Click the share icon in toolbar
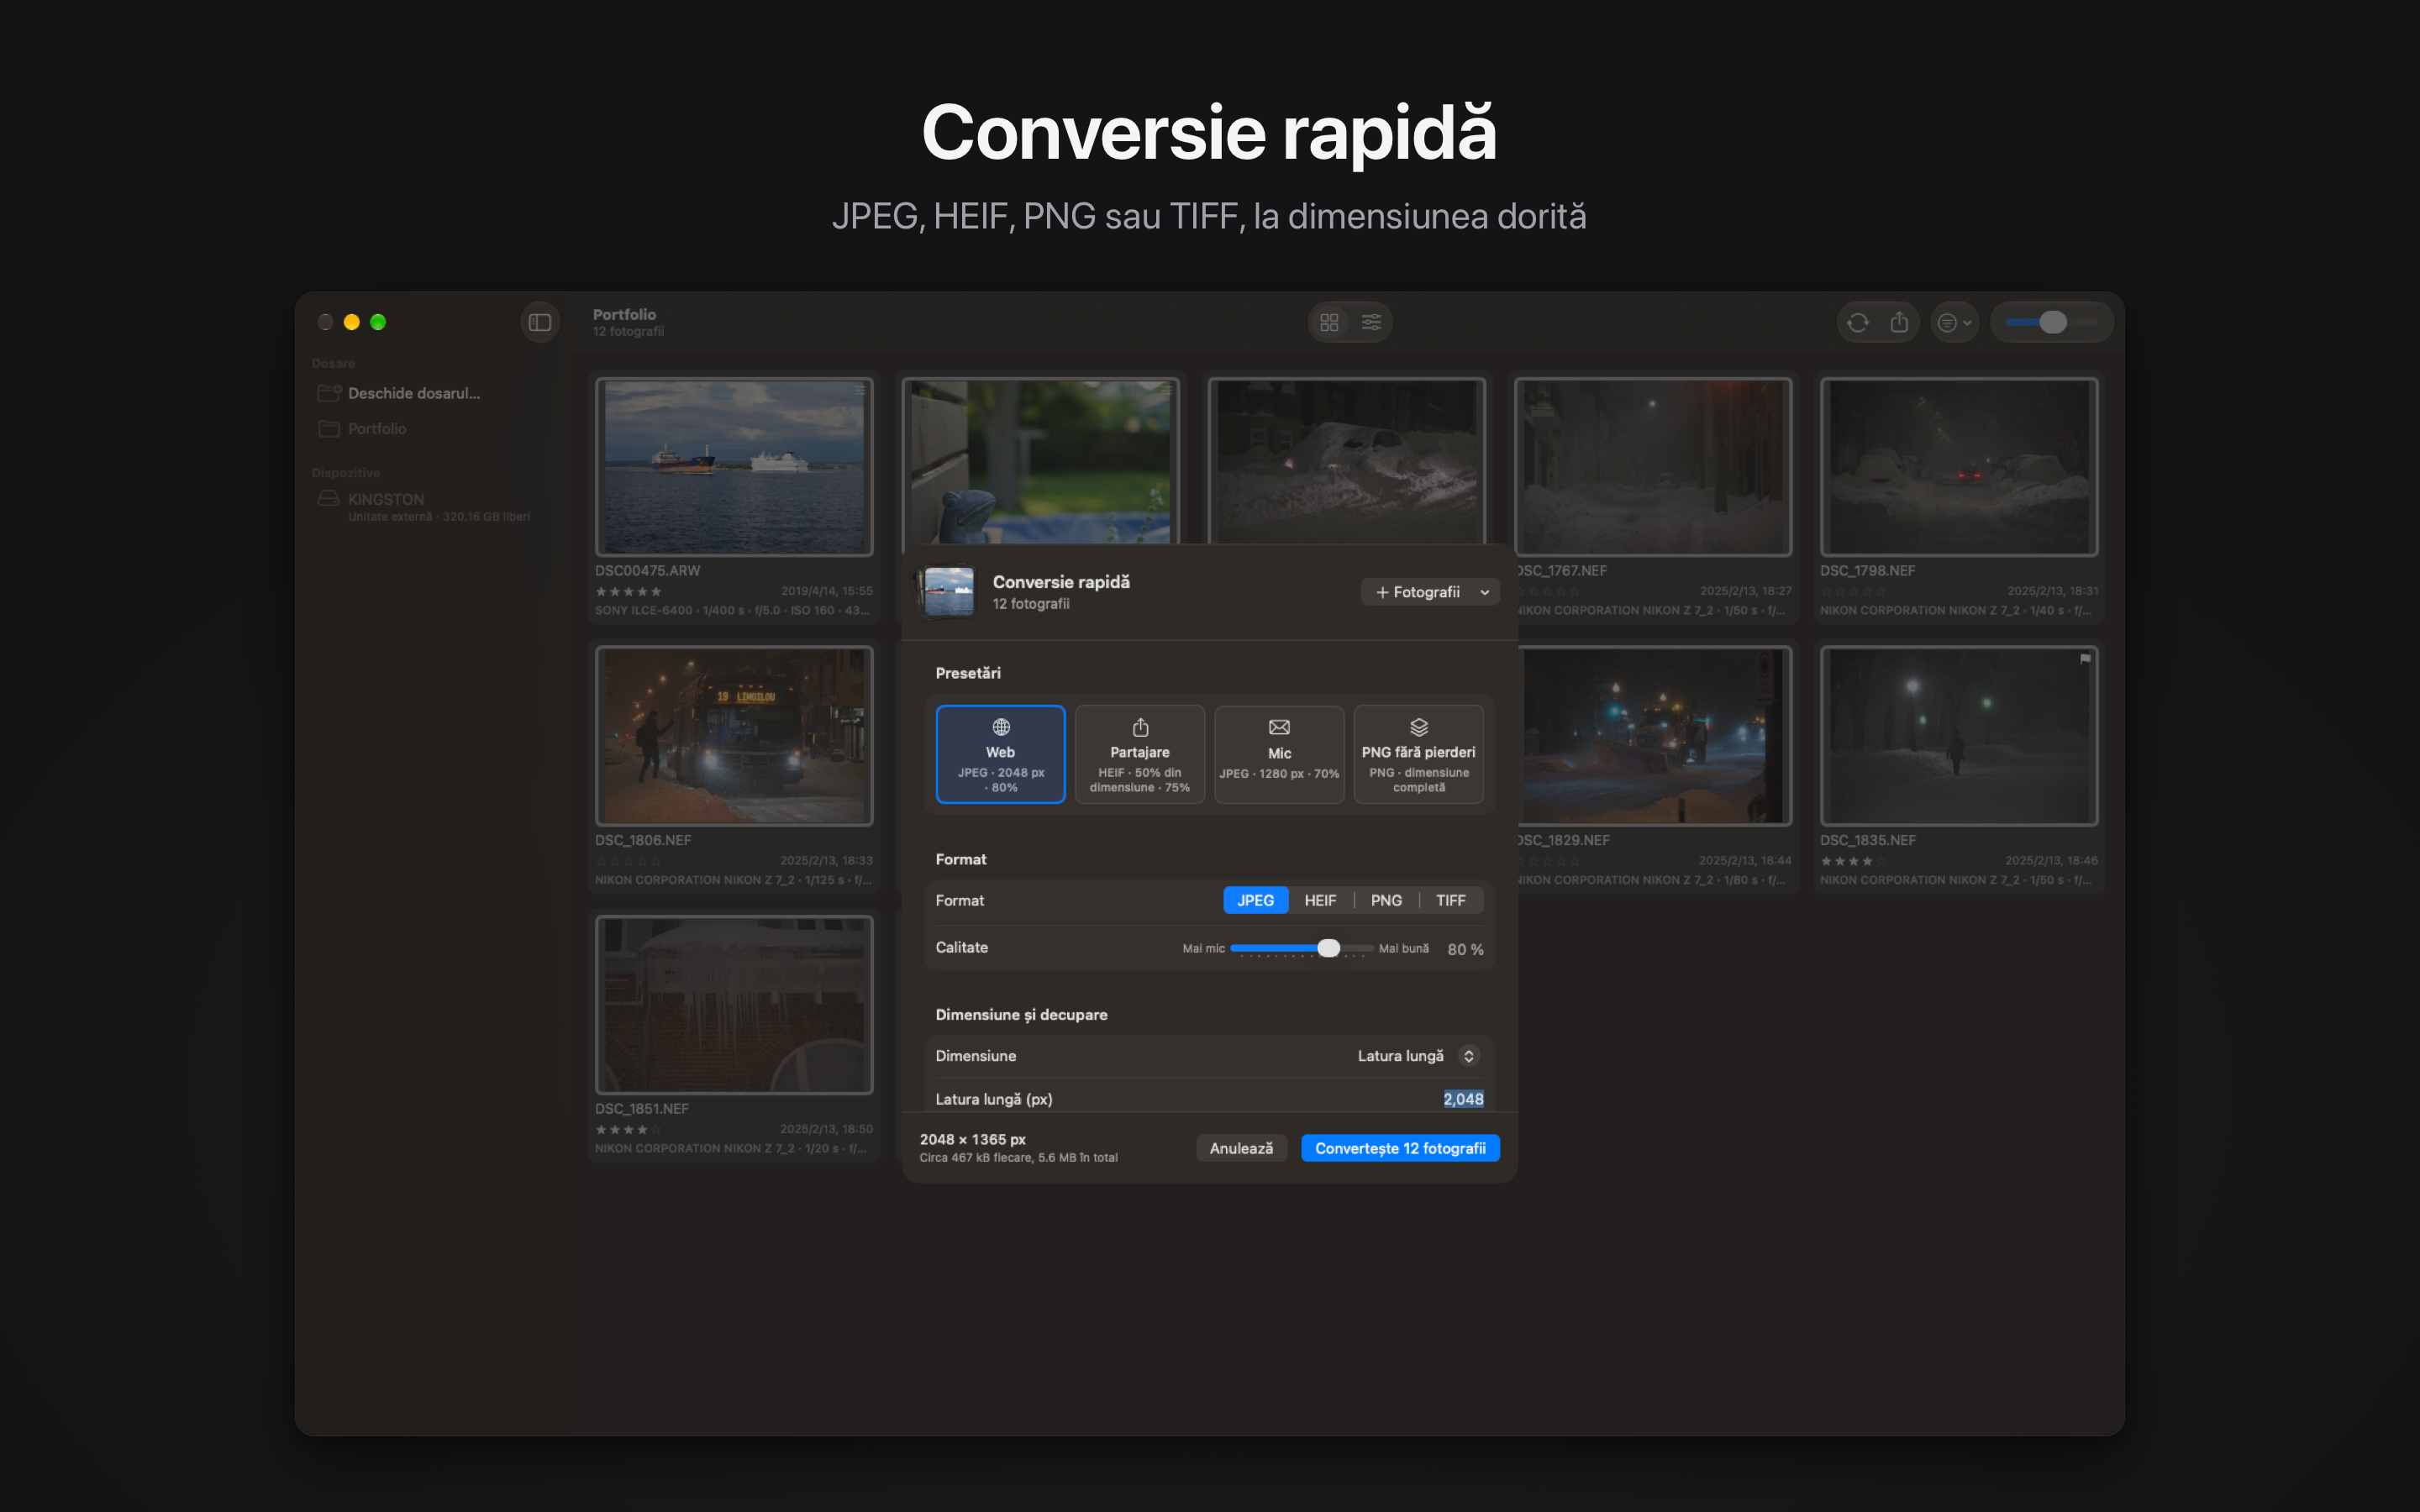The height and width of the screenshot is (1512, 2420). point(1899,322)
